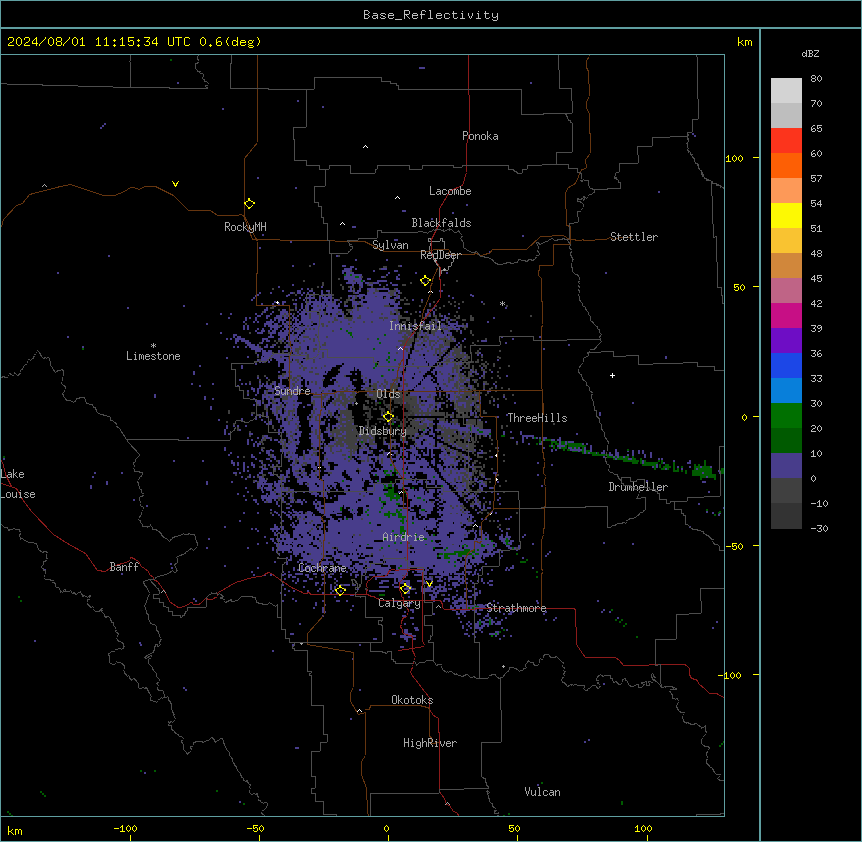This screenshot has height=842, width=862.
Task: Click the Didsbury label
Action: coord(383,431)
